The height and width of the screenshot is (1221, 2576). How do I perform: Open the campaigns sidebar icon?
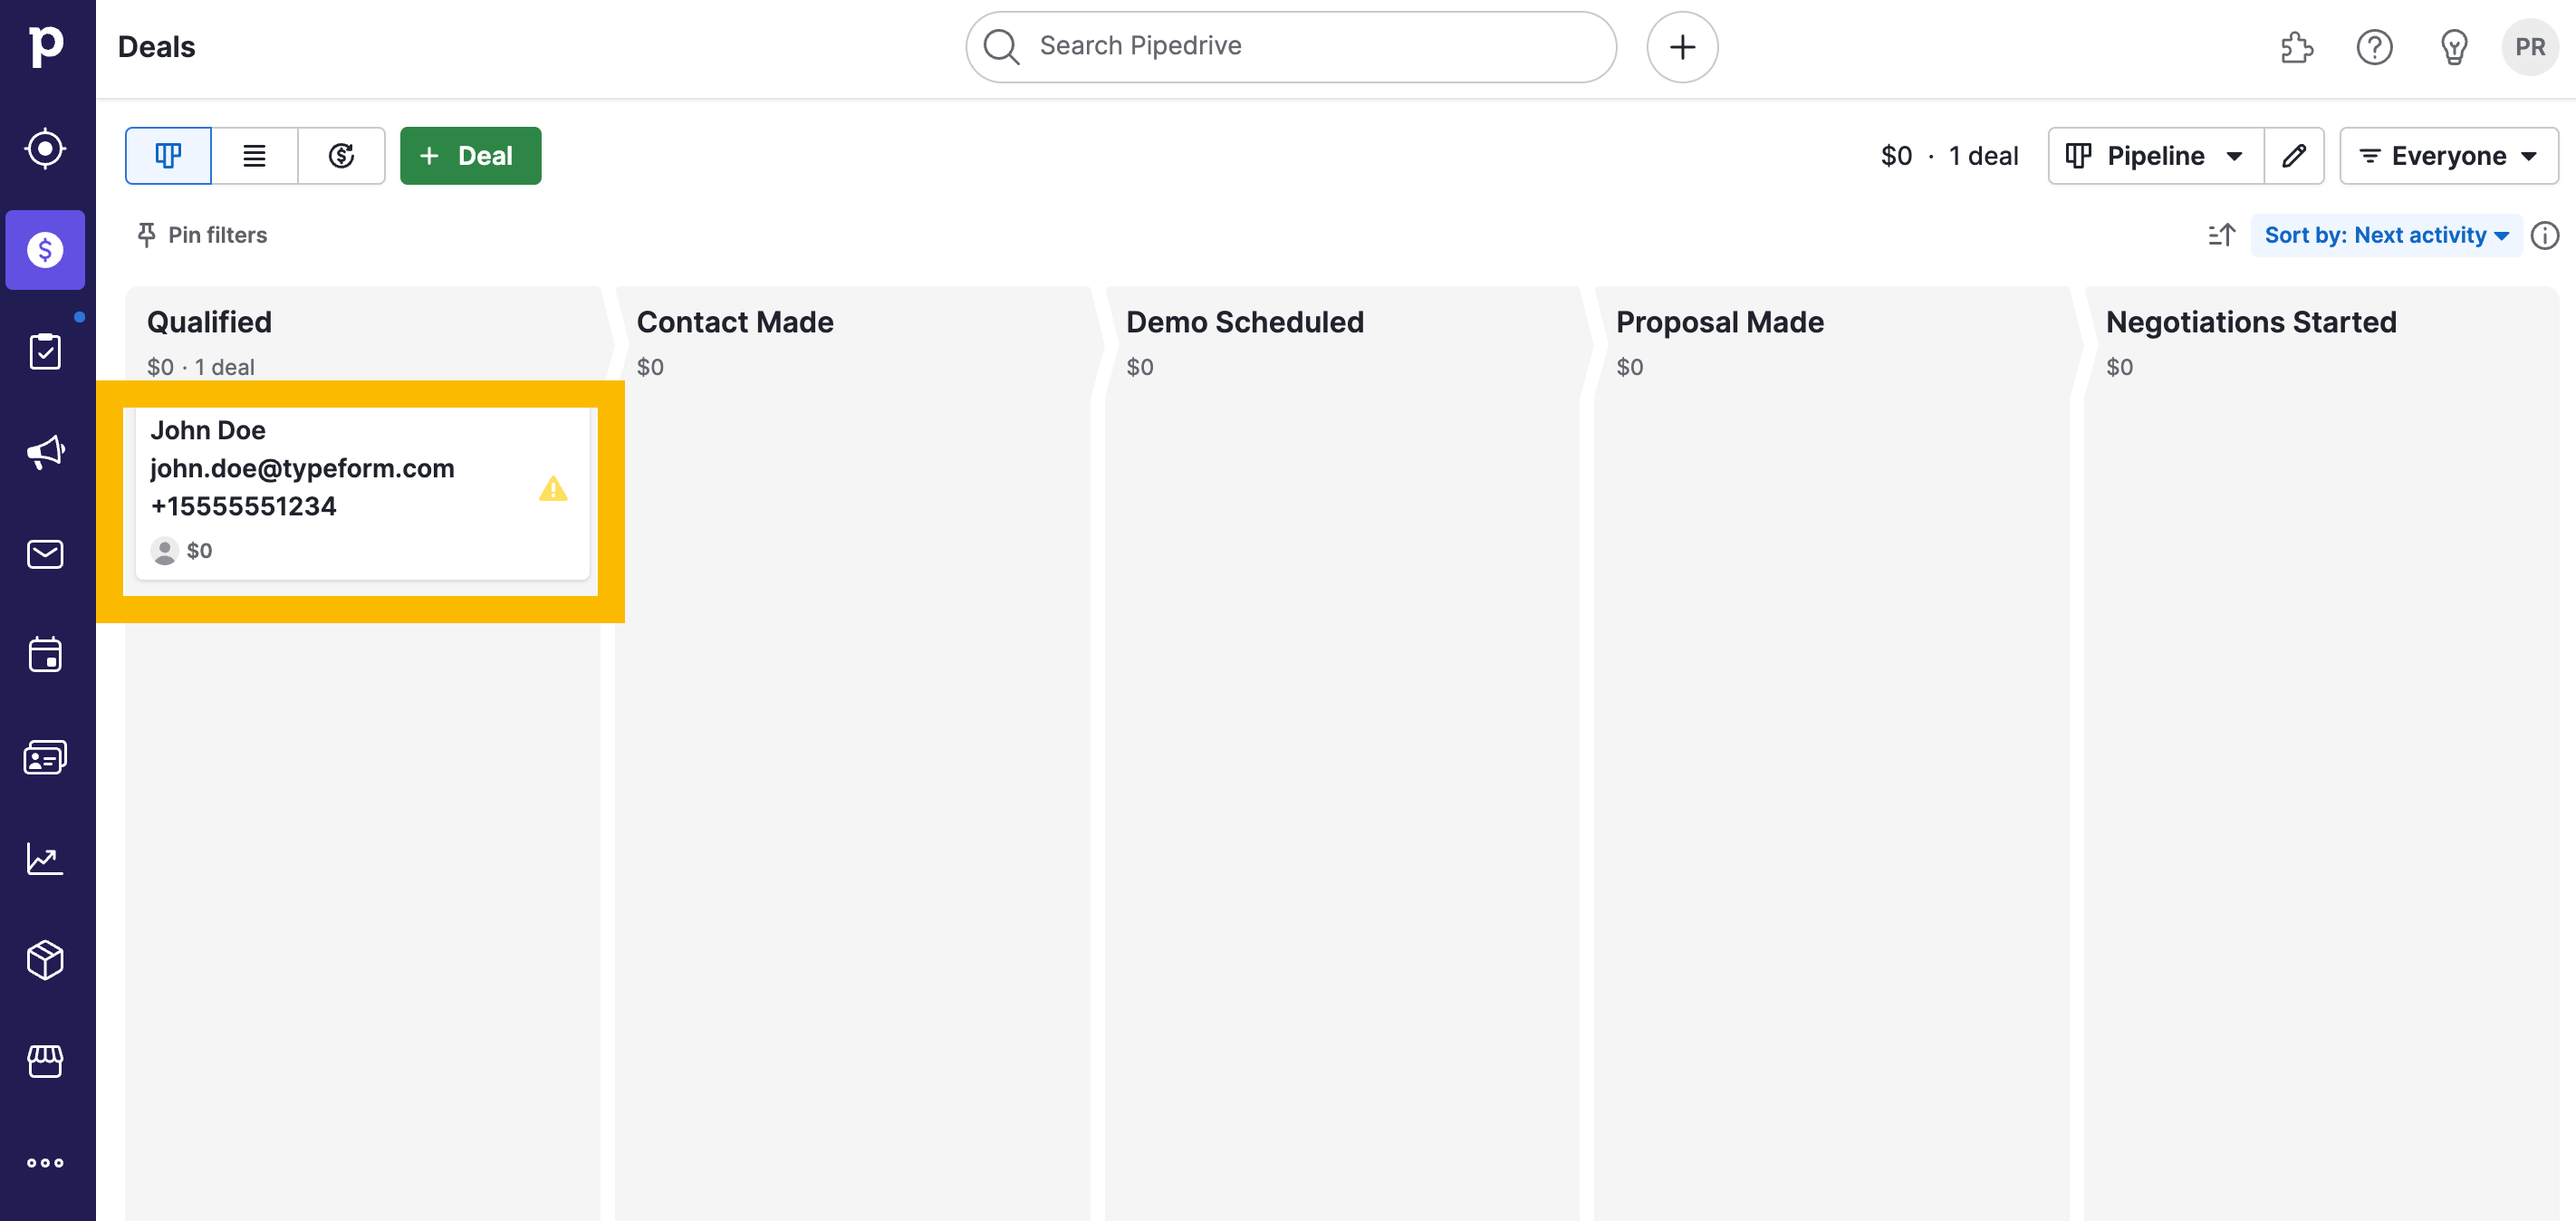44,452
